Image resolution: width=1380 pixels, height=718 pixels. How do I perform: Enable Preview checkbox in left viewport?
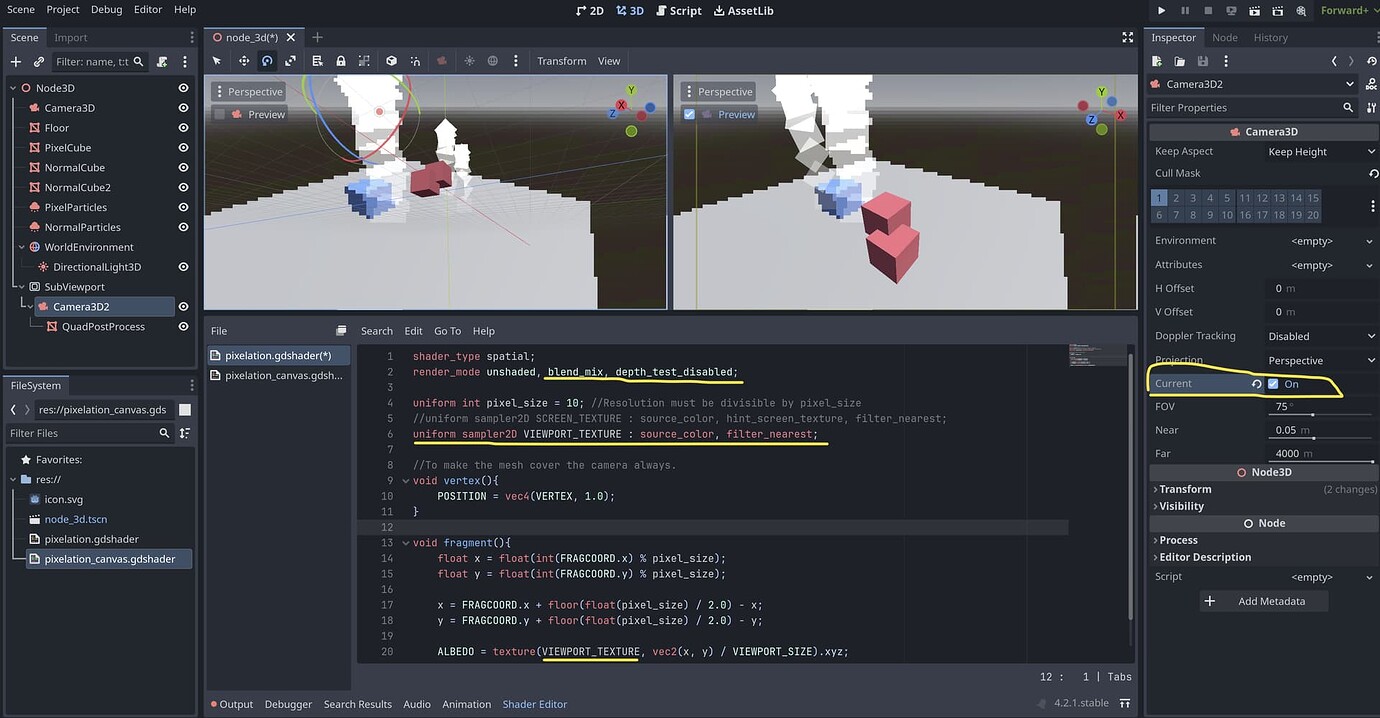tap(219, 114)
